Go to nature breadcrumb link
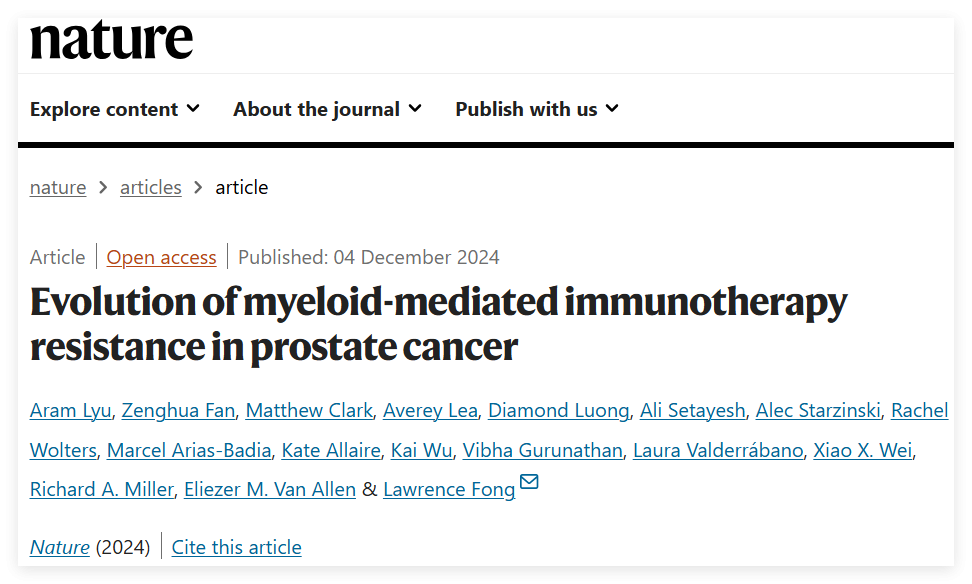Screen dimensions: 972x584 pos(58,187)
